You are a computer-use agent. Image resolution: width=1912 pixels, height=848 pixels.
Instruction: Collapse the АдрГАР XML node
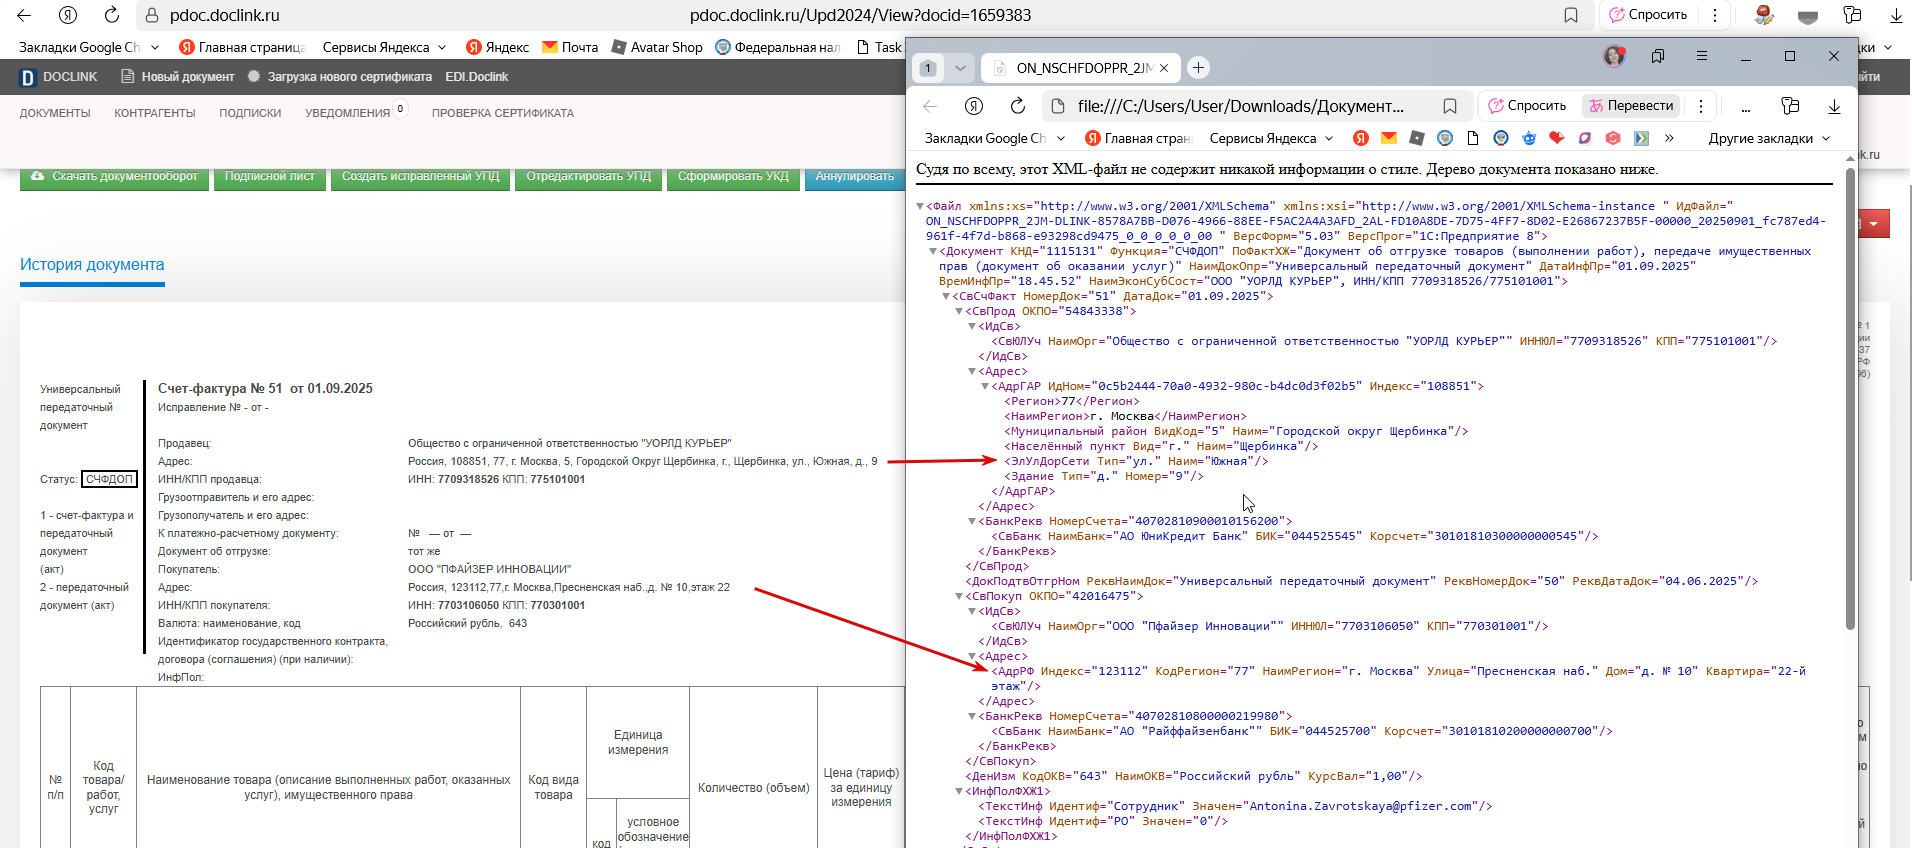point(985,386)
